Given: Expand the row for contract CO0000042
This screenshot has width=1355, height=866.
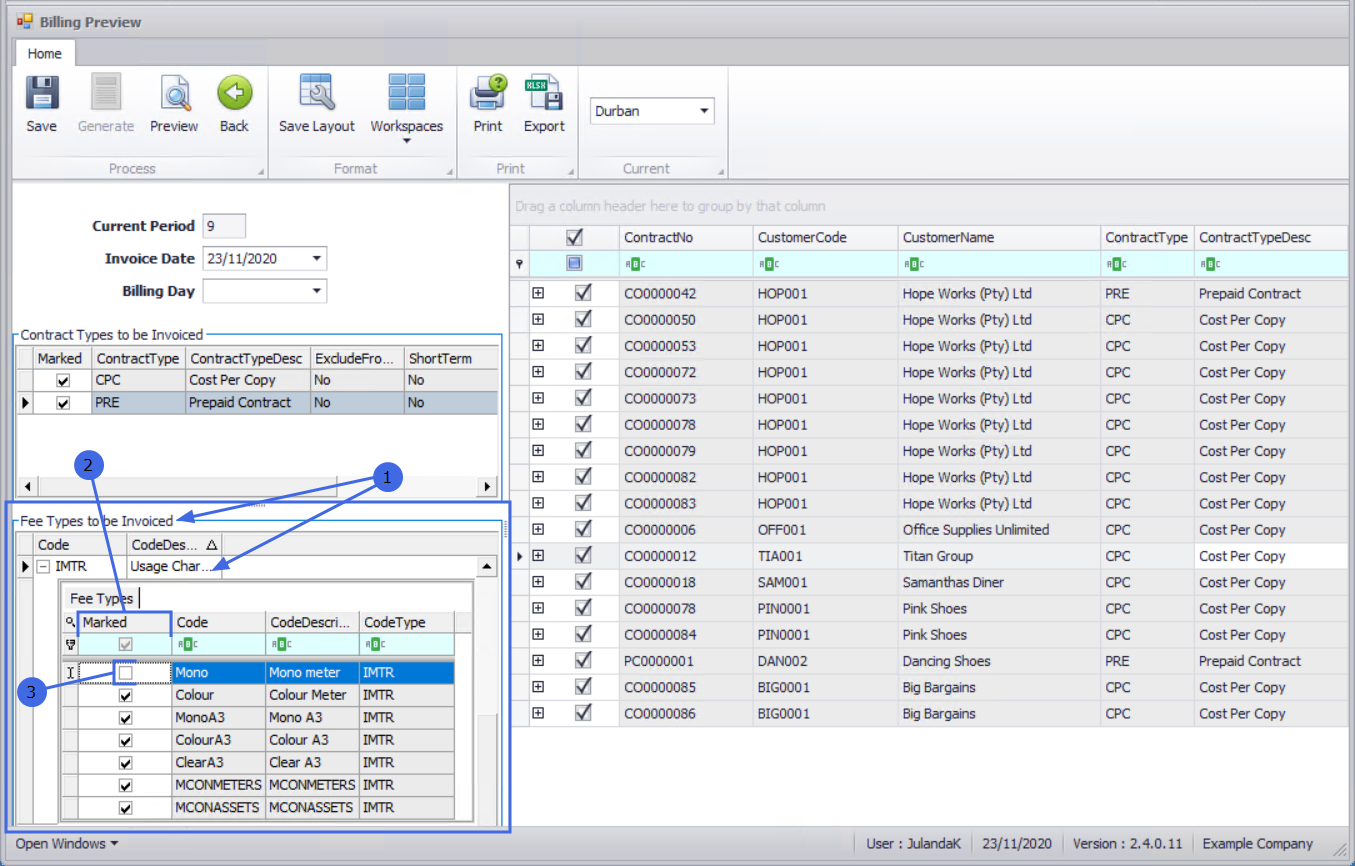Looking at the screenshot, I should click(x=538, y=294).
